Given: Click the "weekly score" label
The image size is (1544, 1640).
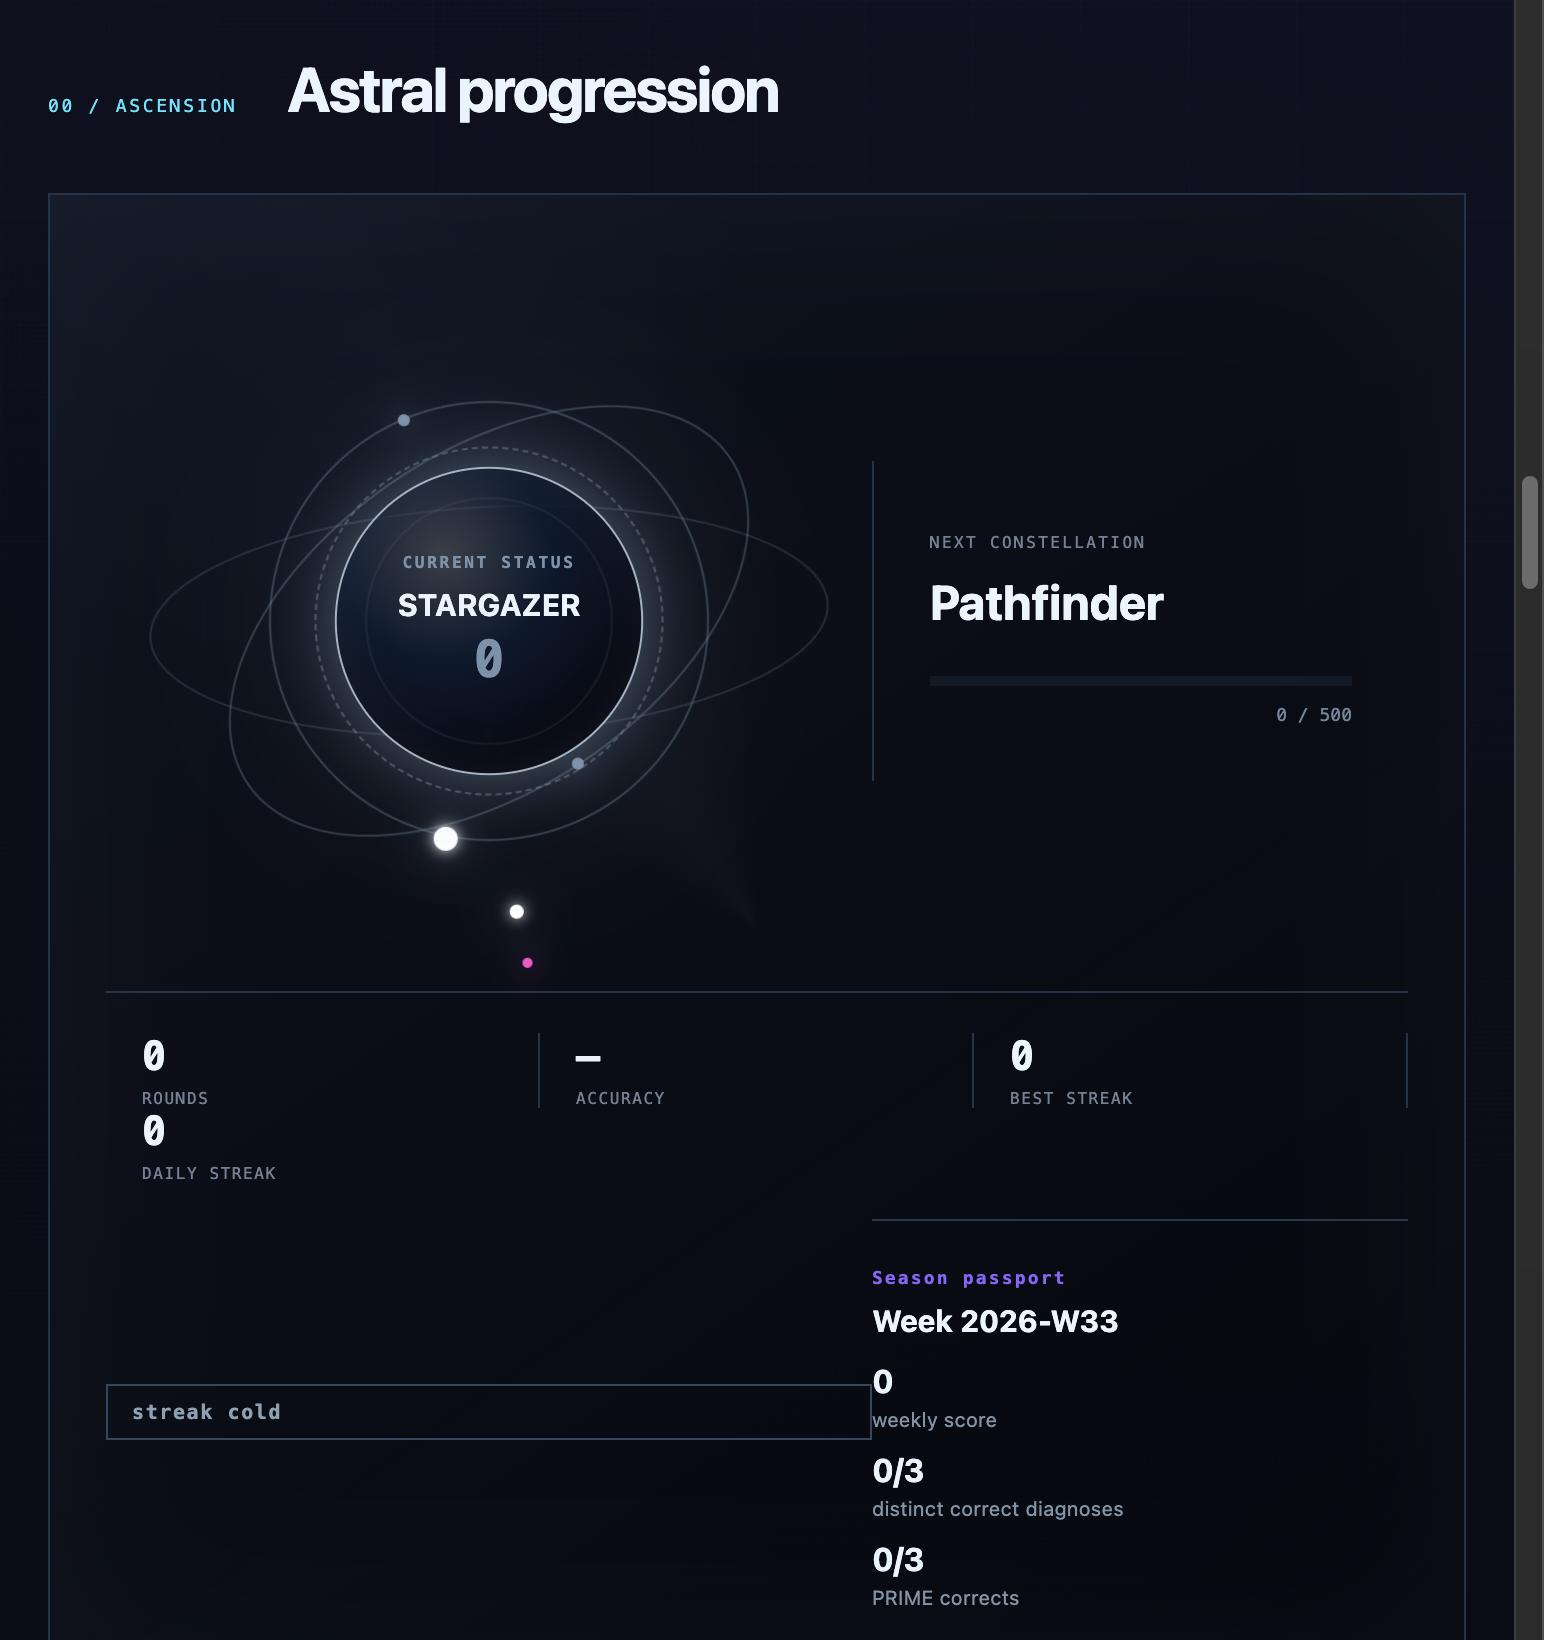Looking at the screenshot, I should 934,1420.
